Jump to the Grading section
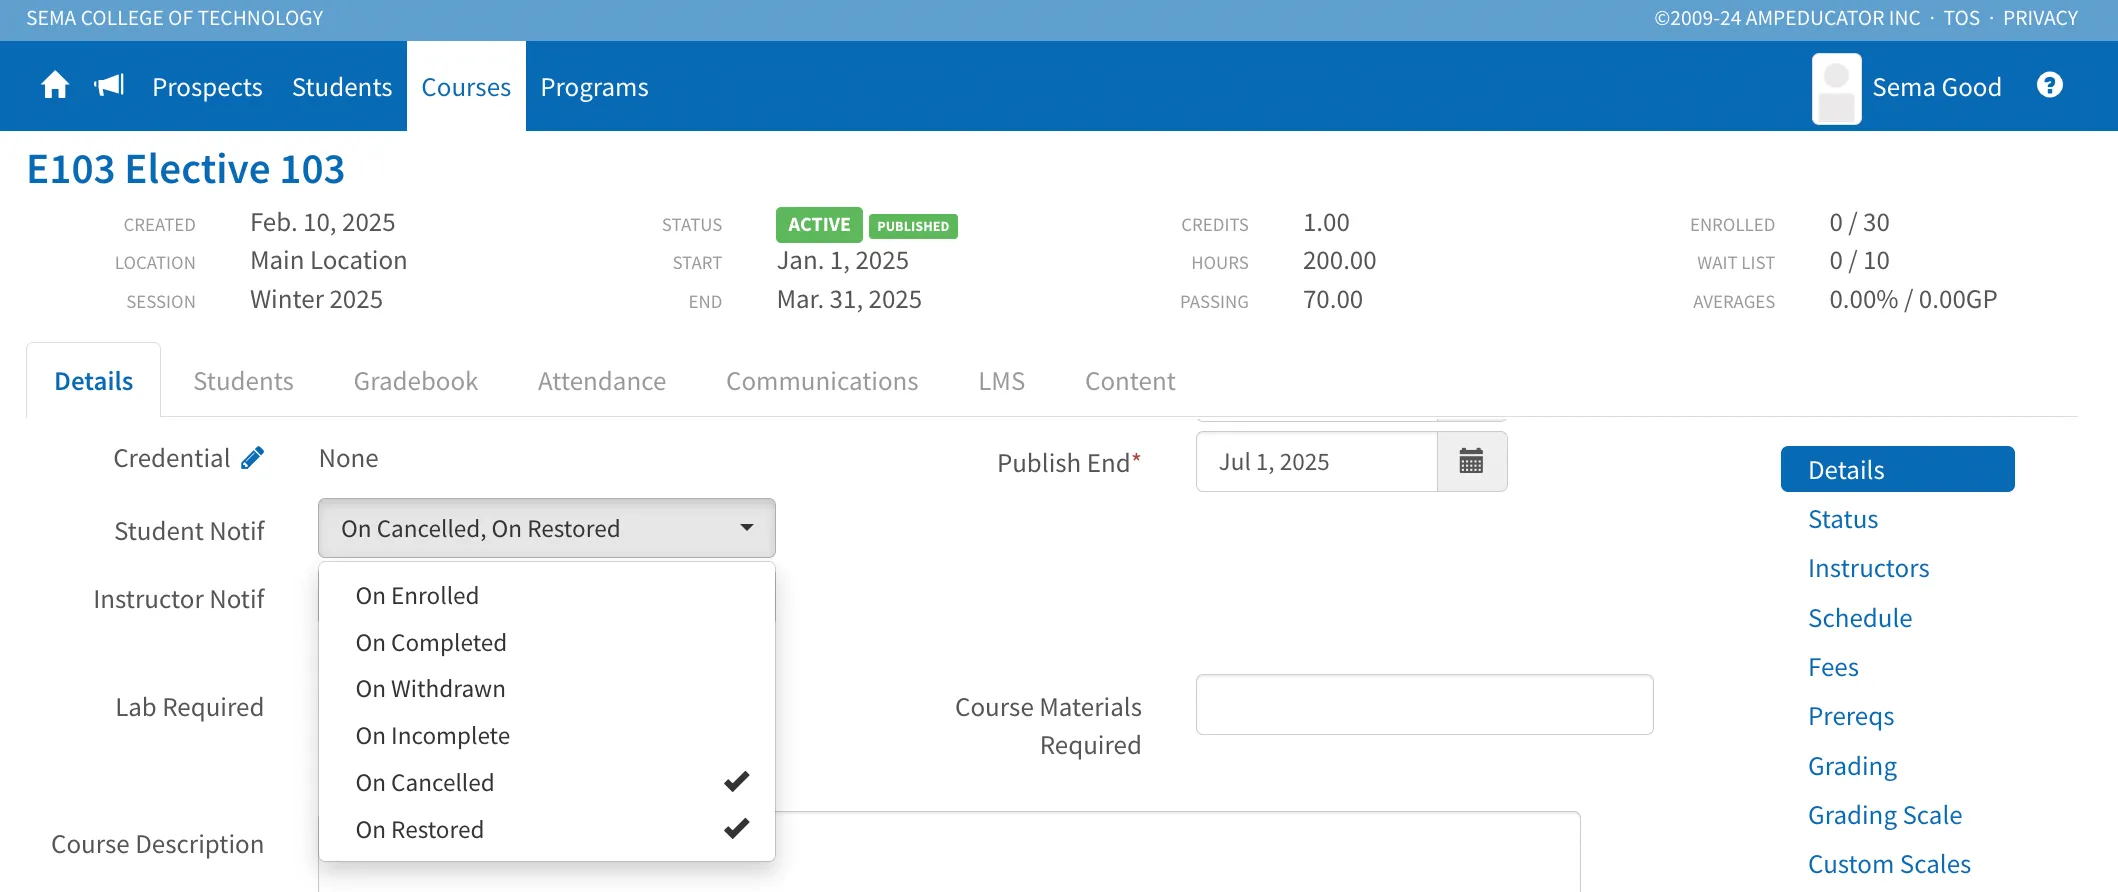This screenshot has height=892, width=2118. 1852,766
